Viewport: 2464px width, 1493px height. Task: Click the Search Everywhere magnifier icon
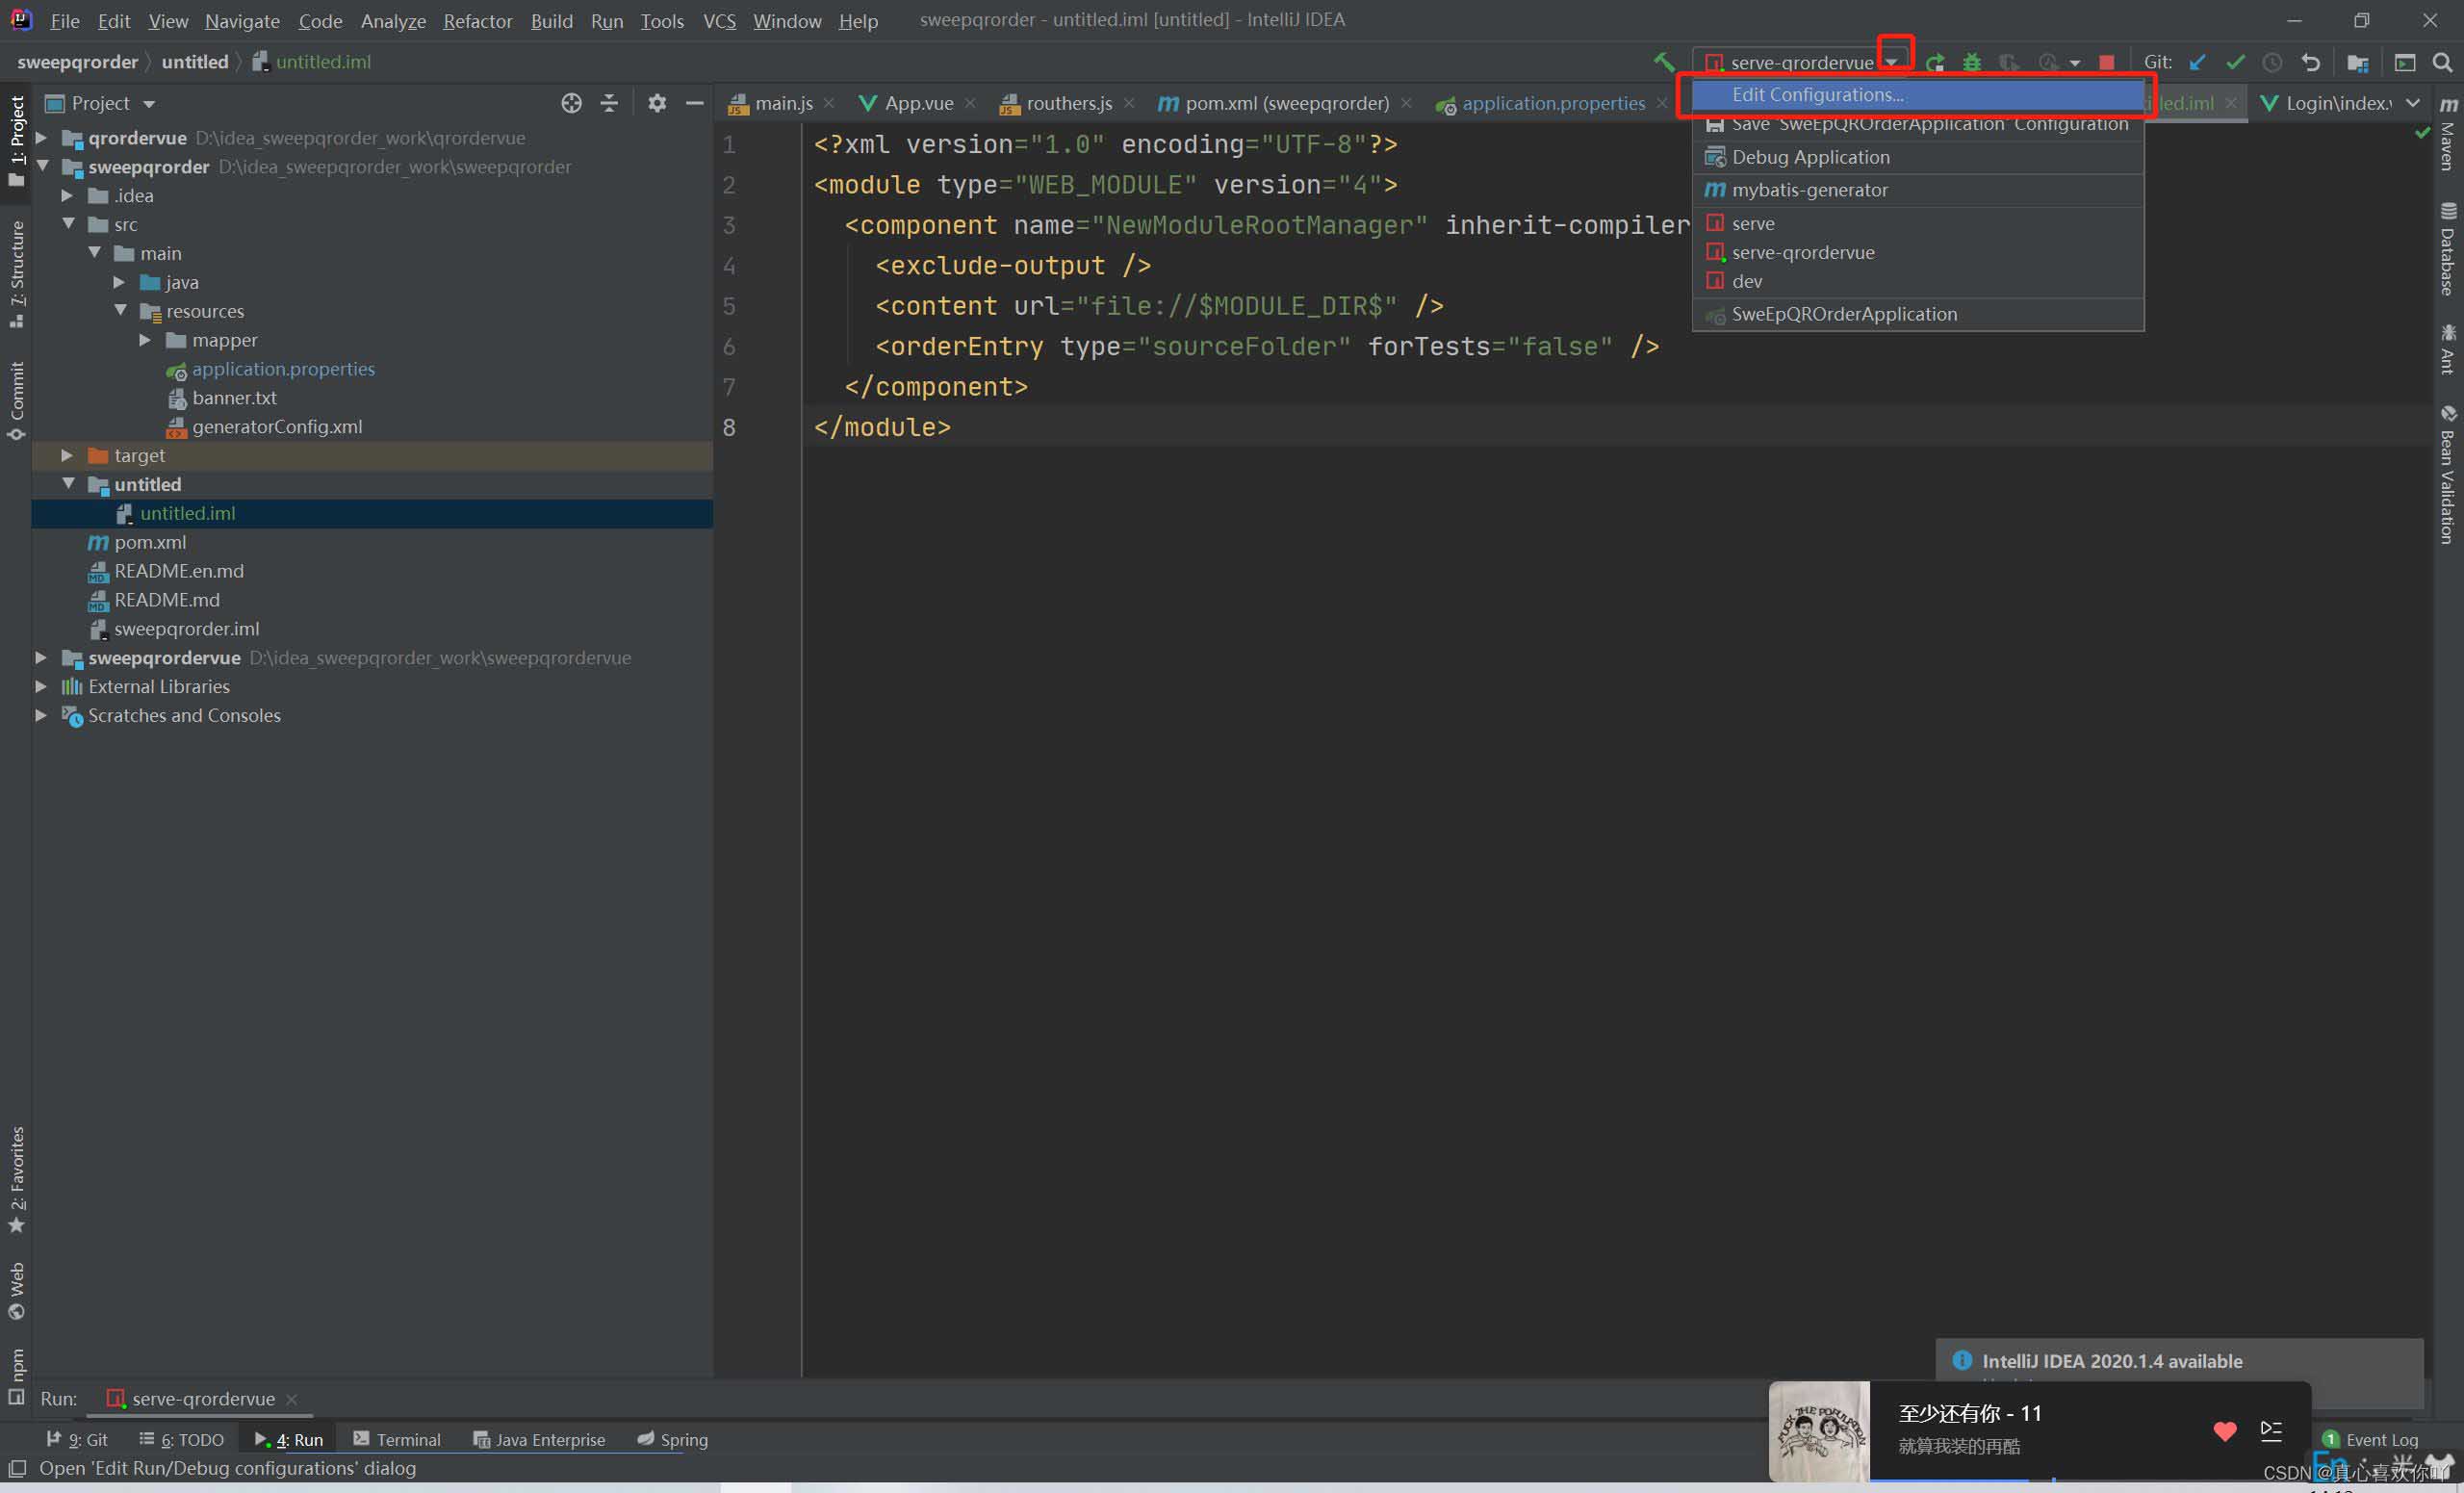point(2442,62)
